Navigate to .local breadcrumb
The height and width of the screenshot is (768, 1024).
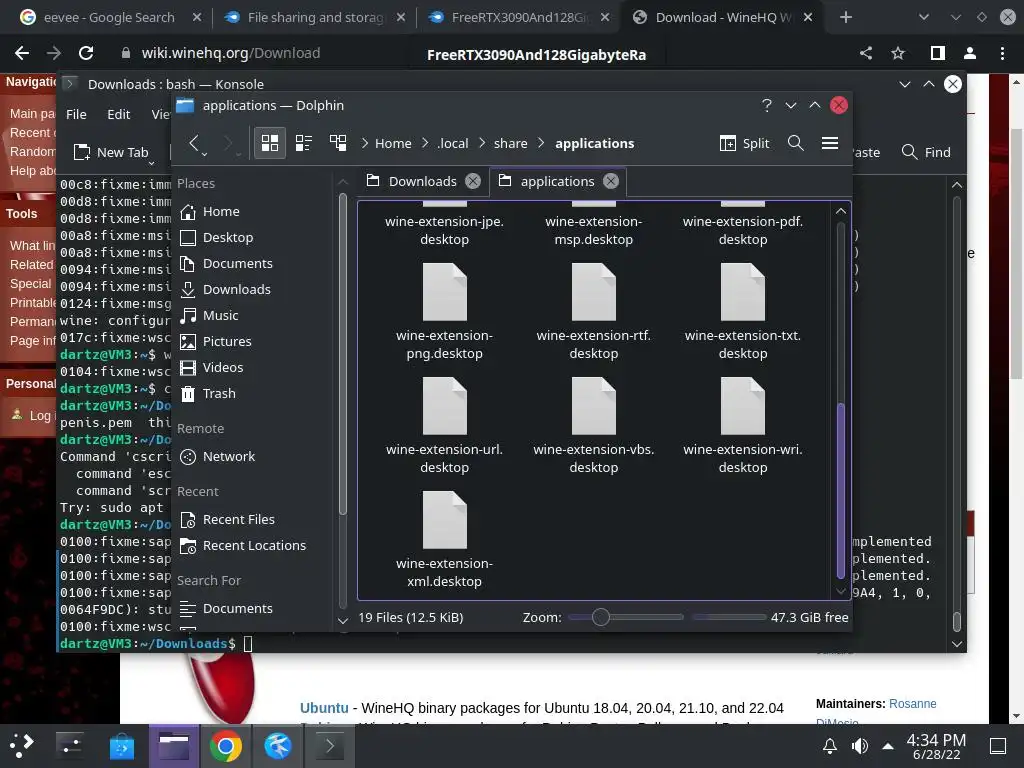point(453,144)
